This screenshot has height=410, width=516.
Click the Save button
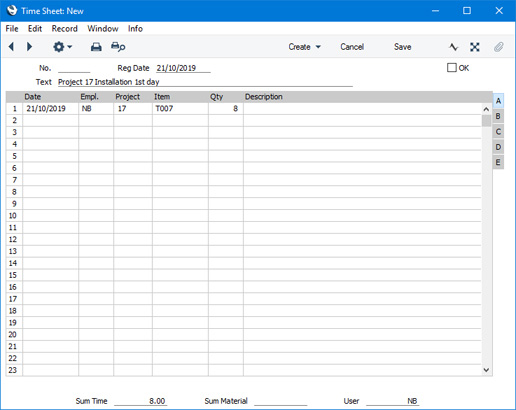click(402, 47)
